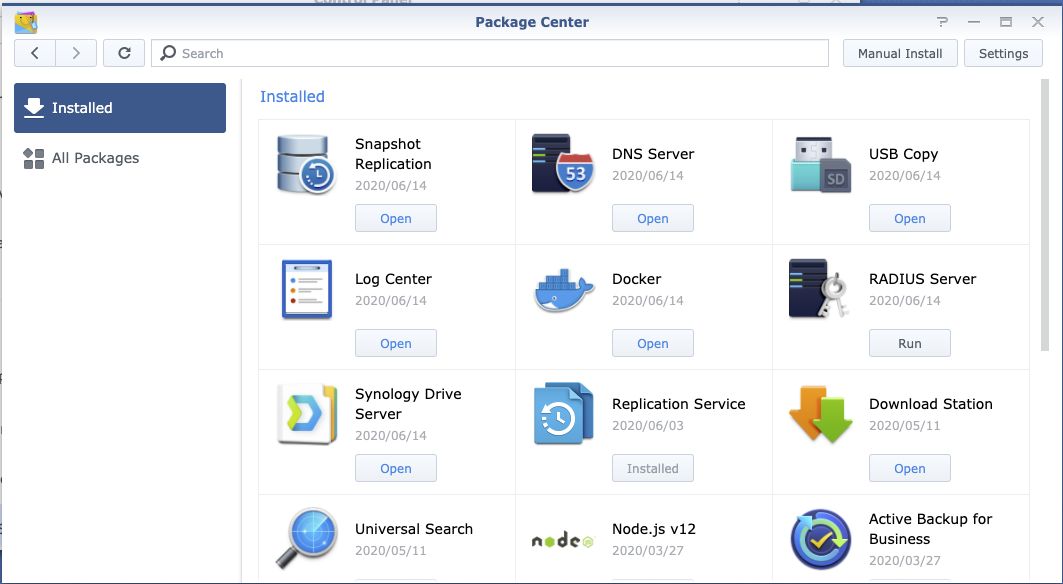This screenshot has height=584, width=1063.
Task: Click the Docker package name
Action: tap(637, 279)
